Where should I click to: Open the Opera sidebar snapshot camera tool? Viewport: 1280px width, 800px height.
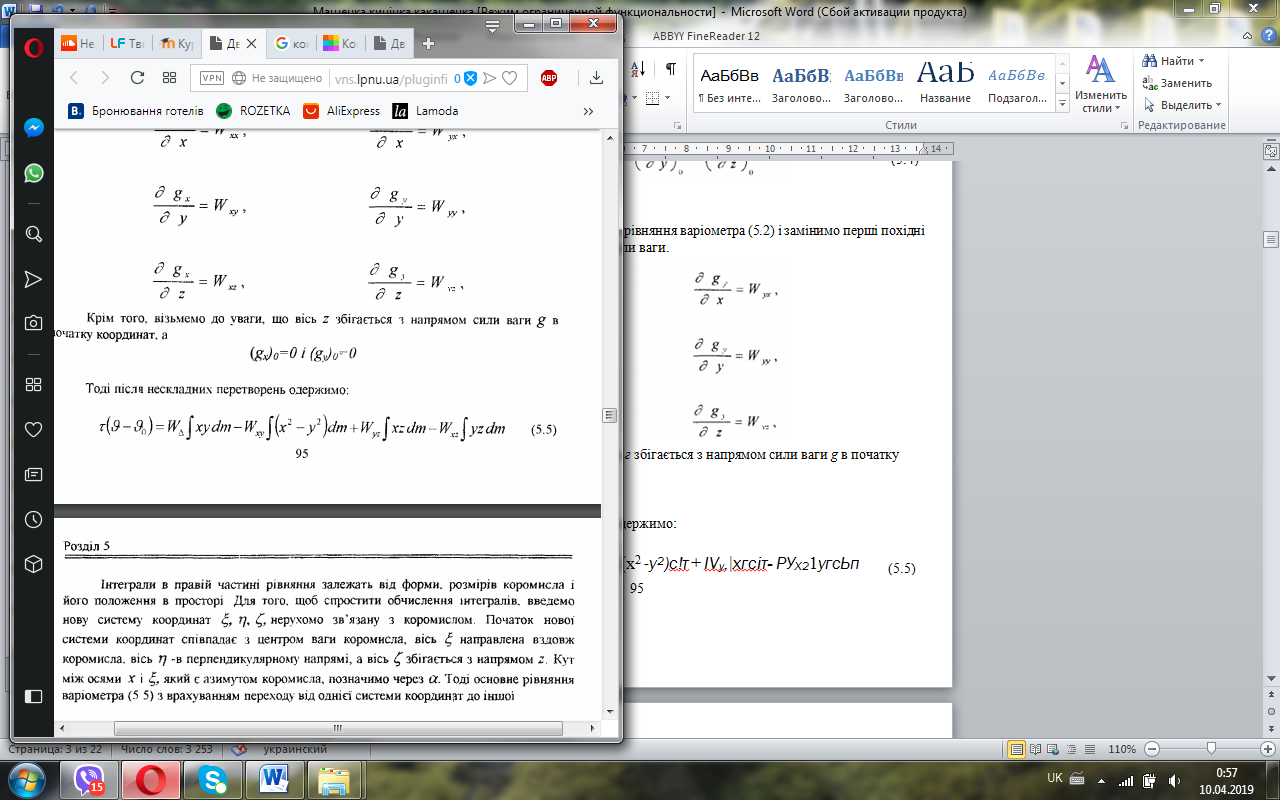tap(33, 323)
